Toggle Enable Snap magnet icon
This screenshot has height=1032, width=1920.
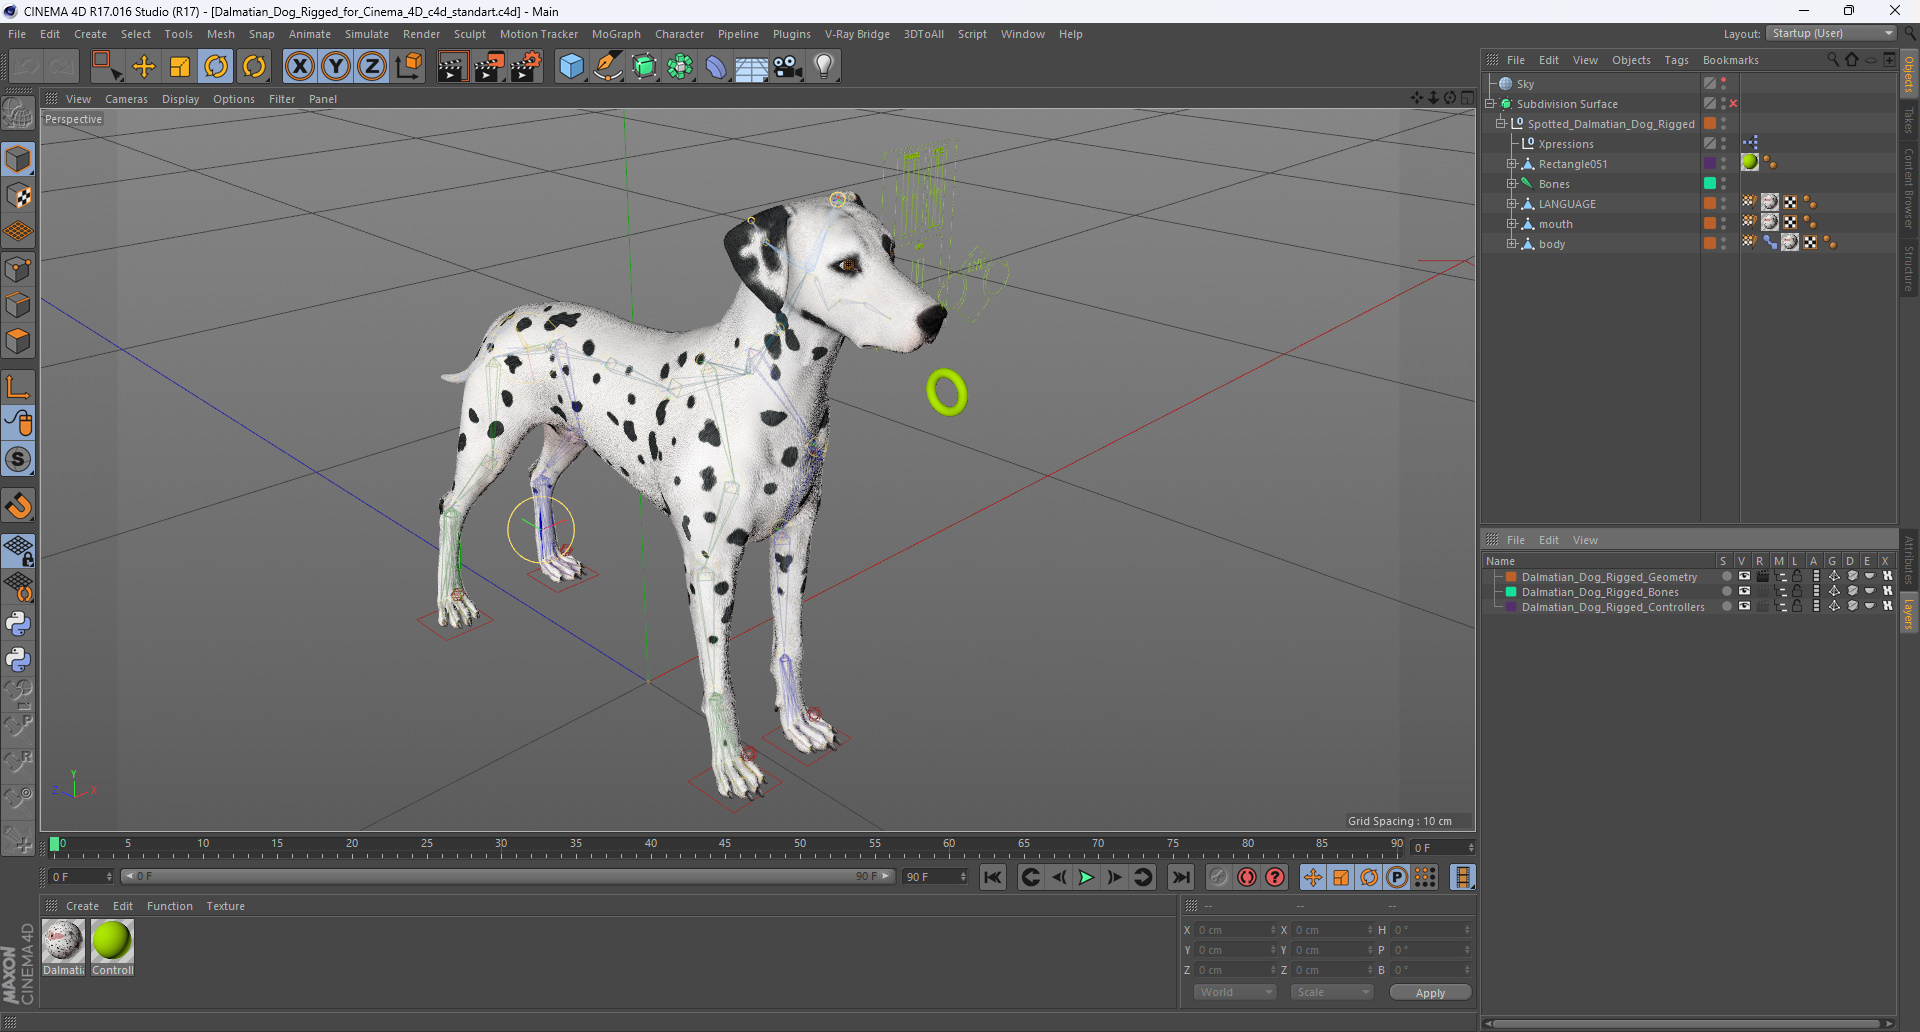click(x=19, y=506)
